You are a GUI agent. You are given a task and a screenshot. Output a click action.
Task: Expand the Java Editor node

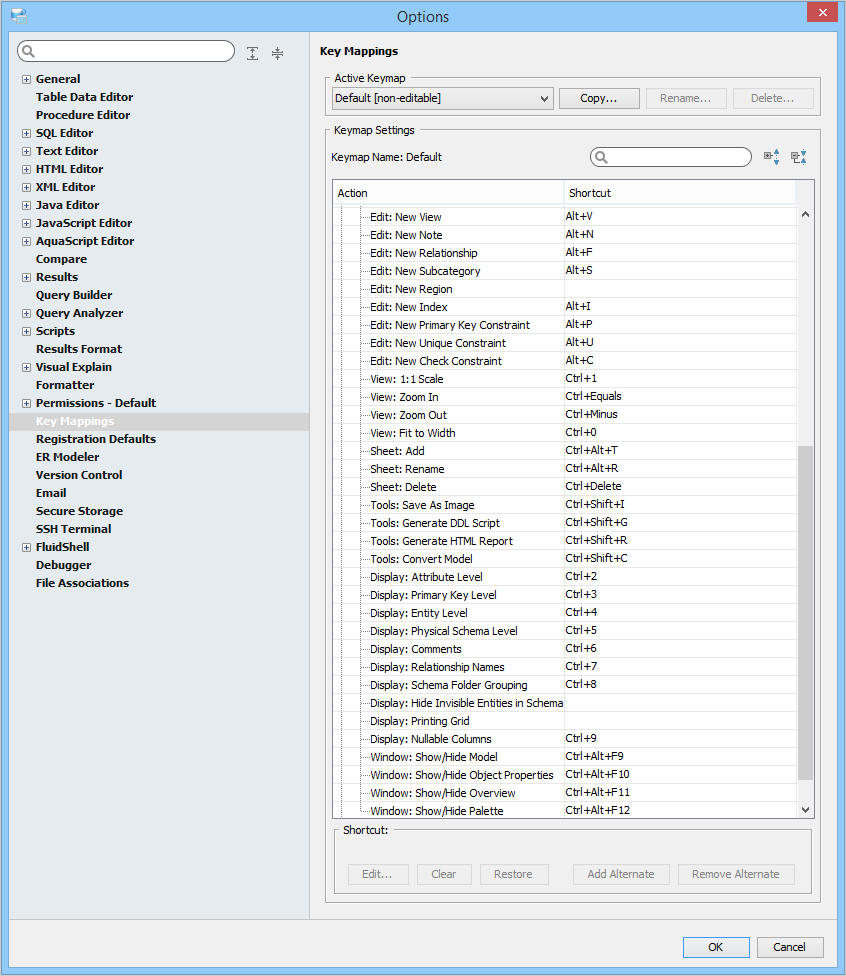[x=26, y=205]
